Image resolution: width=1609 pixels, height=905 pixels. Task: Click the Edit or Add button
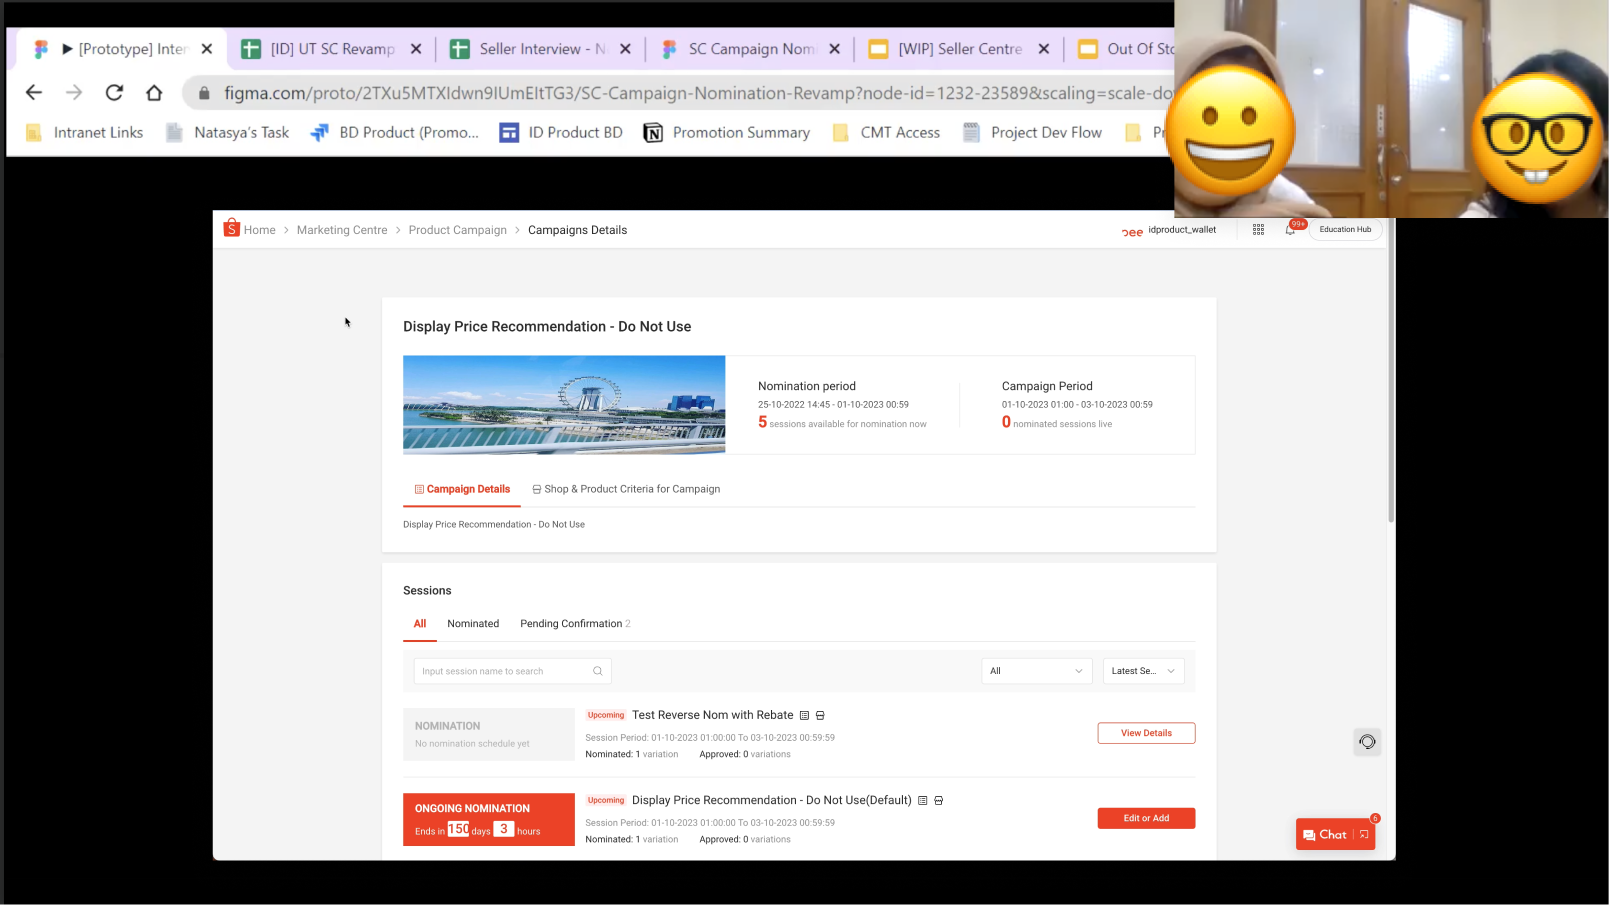(1146, 818)
